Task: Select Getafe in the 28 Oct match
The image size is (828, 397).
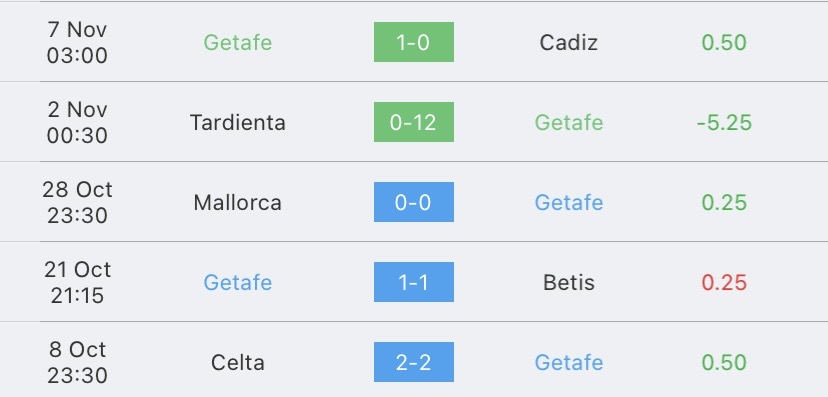Action: click(x=569, y=202)
